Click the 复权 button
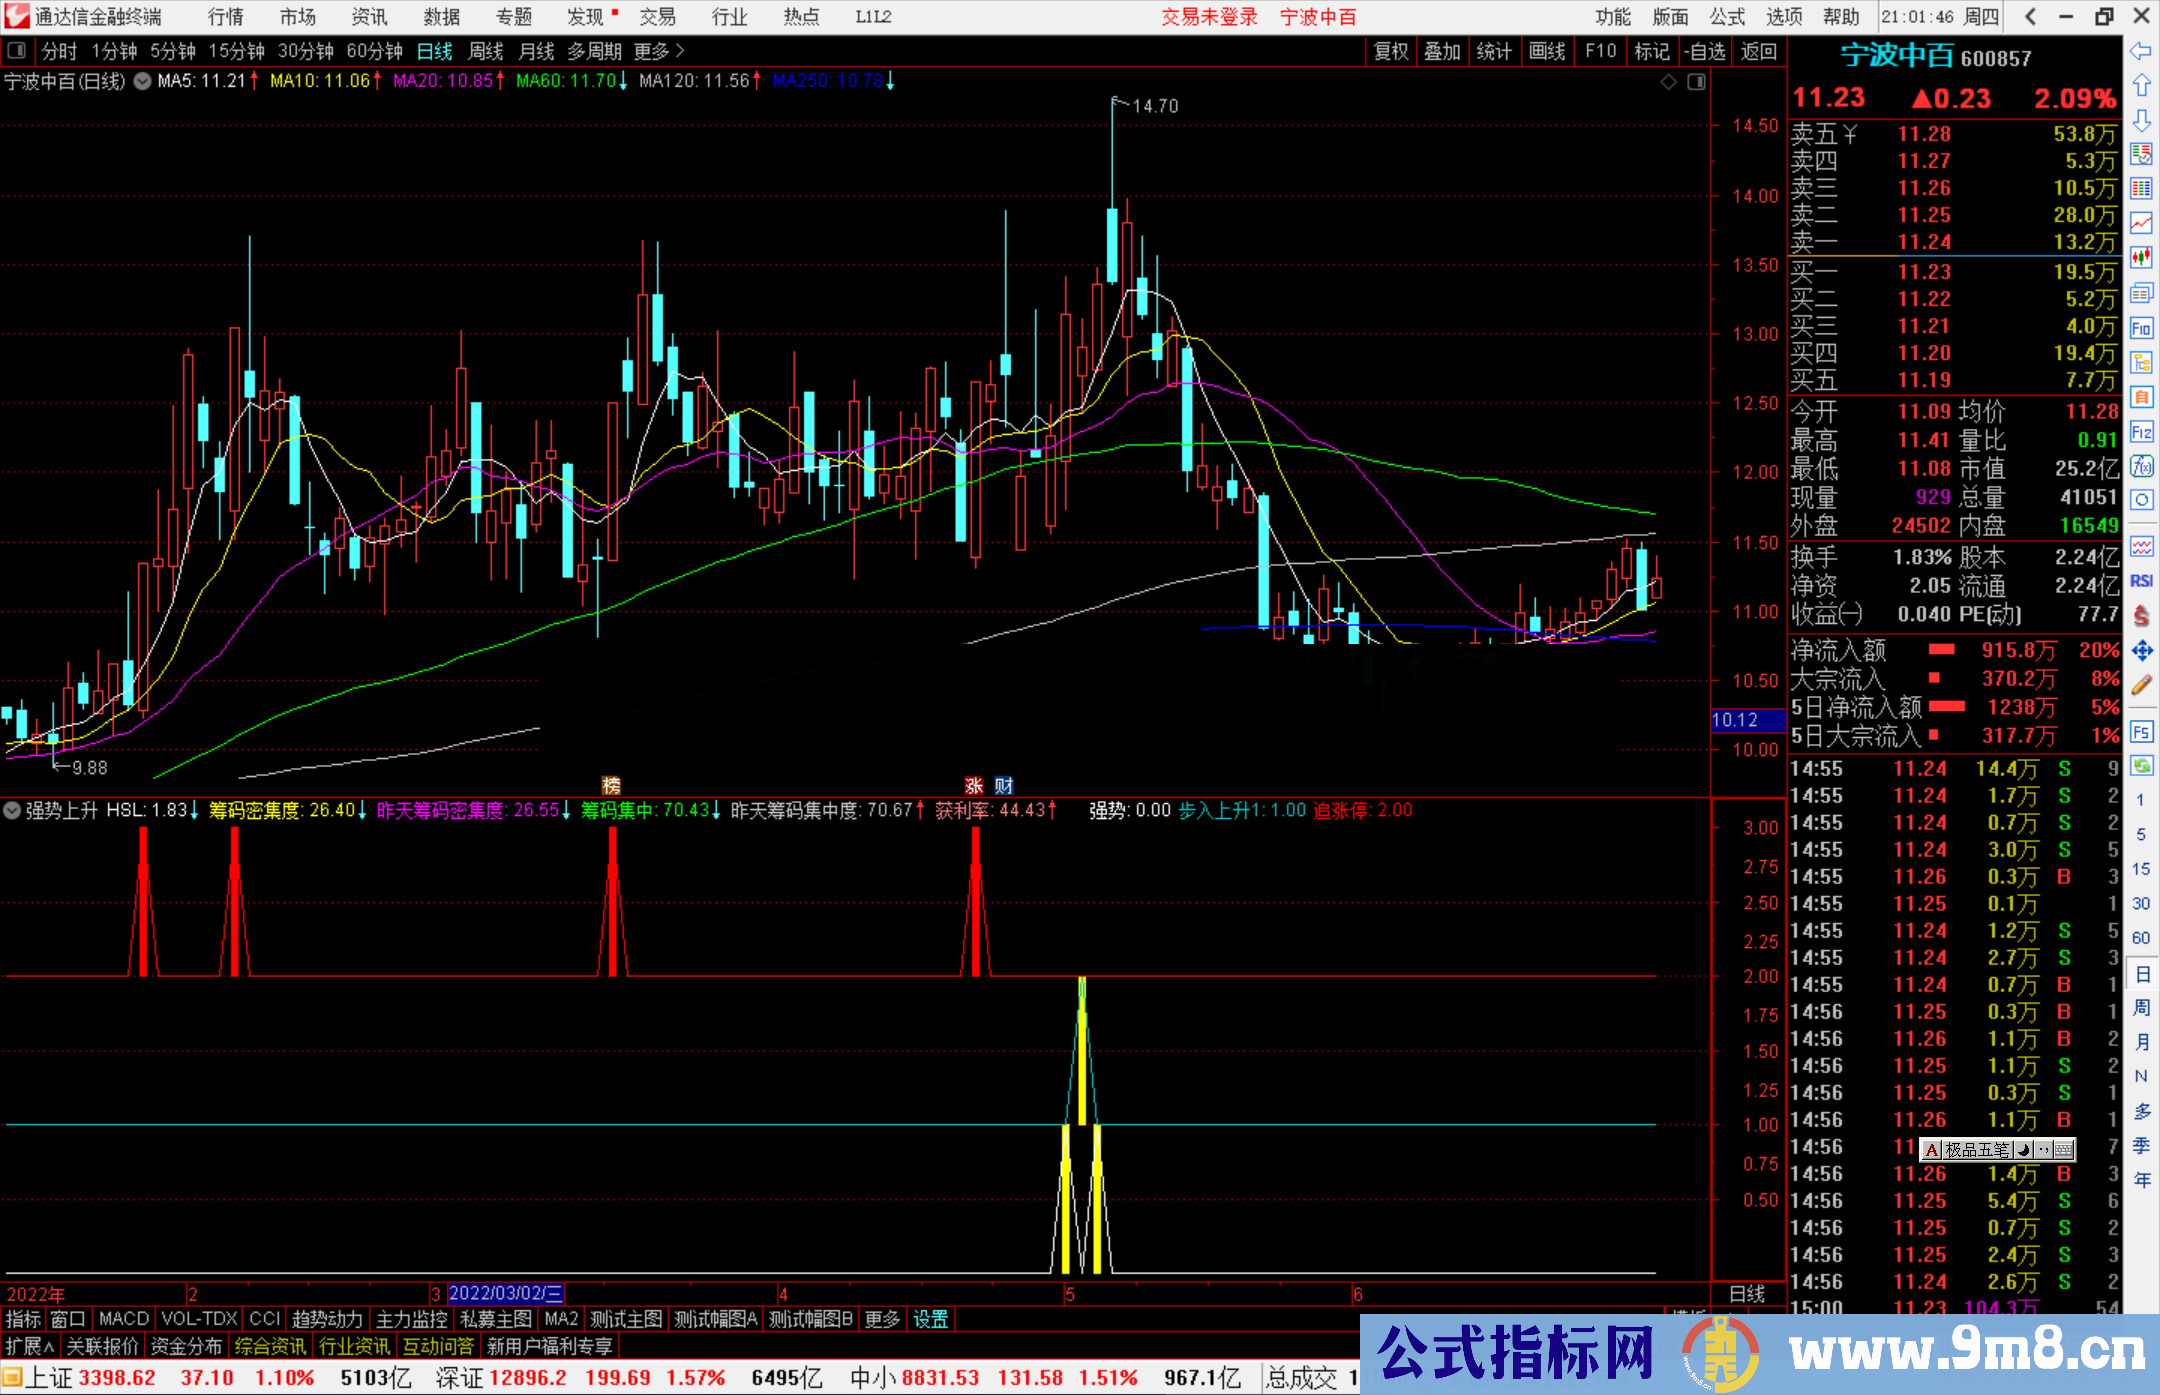The height and width of the screenshot is (1395, 2160). (1391, 51)
